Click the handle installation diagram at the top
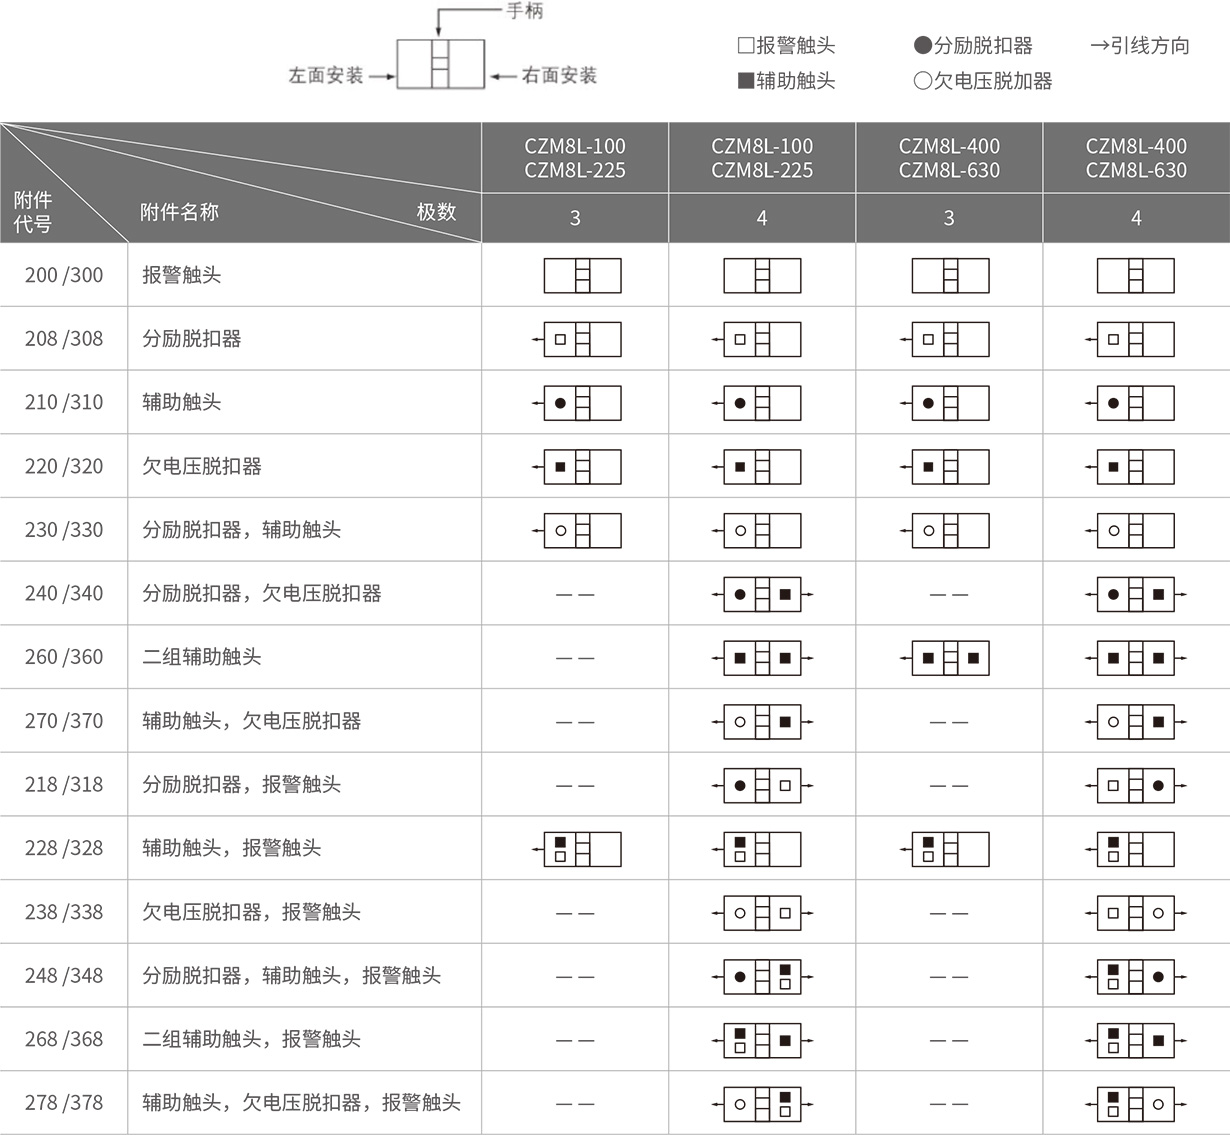Screen dimensions: 1230x1135 (440, 64)
